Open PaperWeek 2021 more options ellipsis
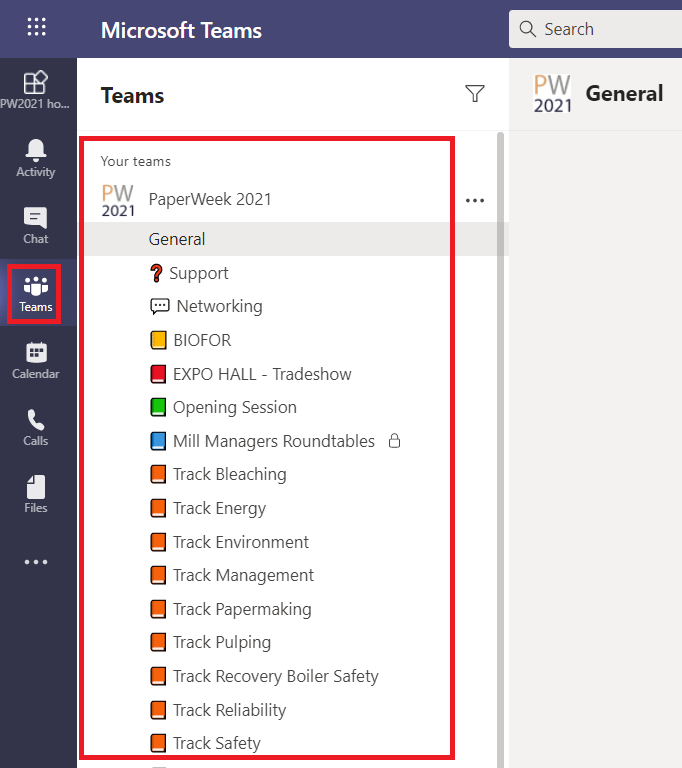682x768 pixels. pyautogui.click(x=475, y=200)
